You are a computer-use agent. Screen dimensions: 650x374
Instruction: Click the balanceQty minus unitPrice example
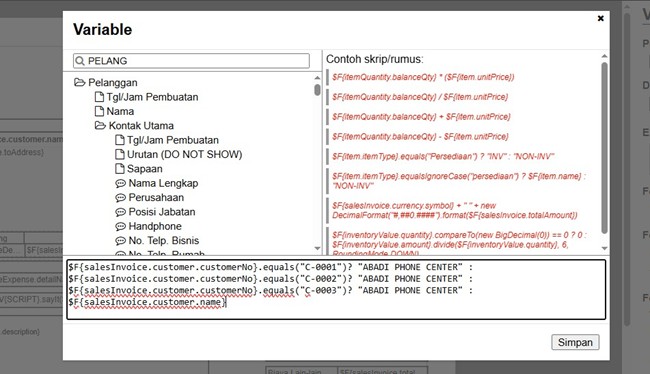[420, 137]
